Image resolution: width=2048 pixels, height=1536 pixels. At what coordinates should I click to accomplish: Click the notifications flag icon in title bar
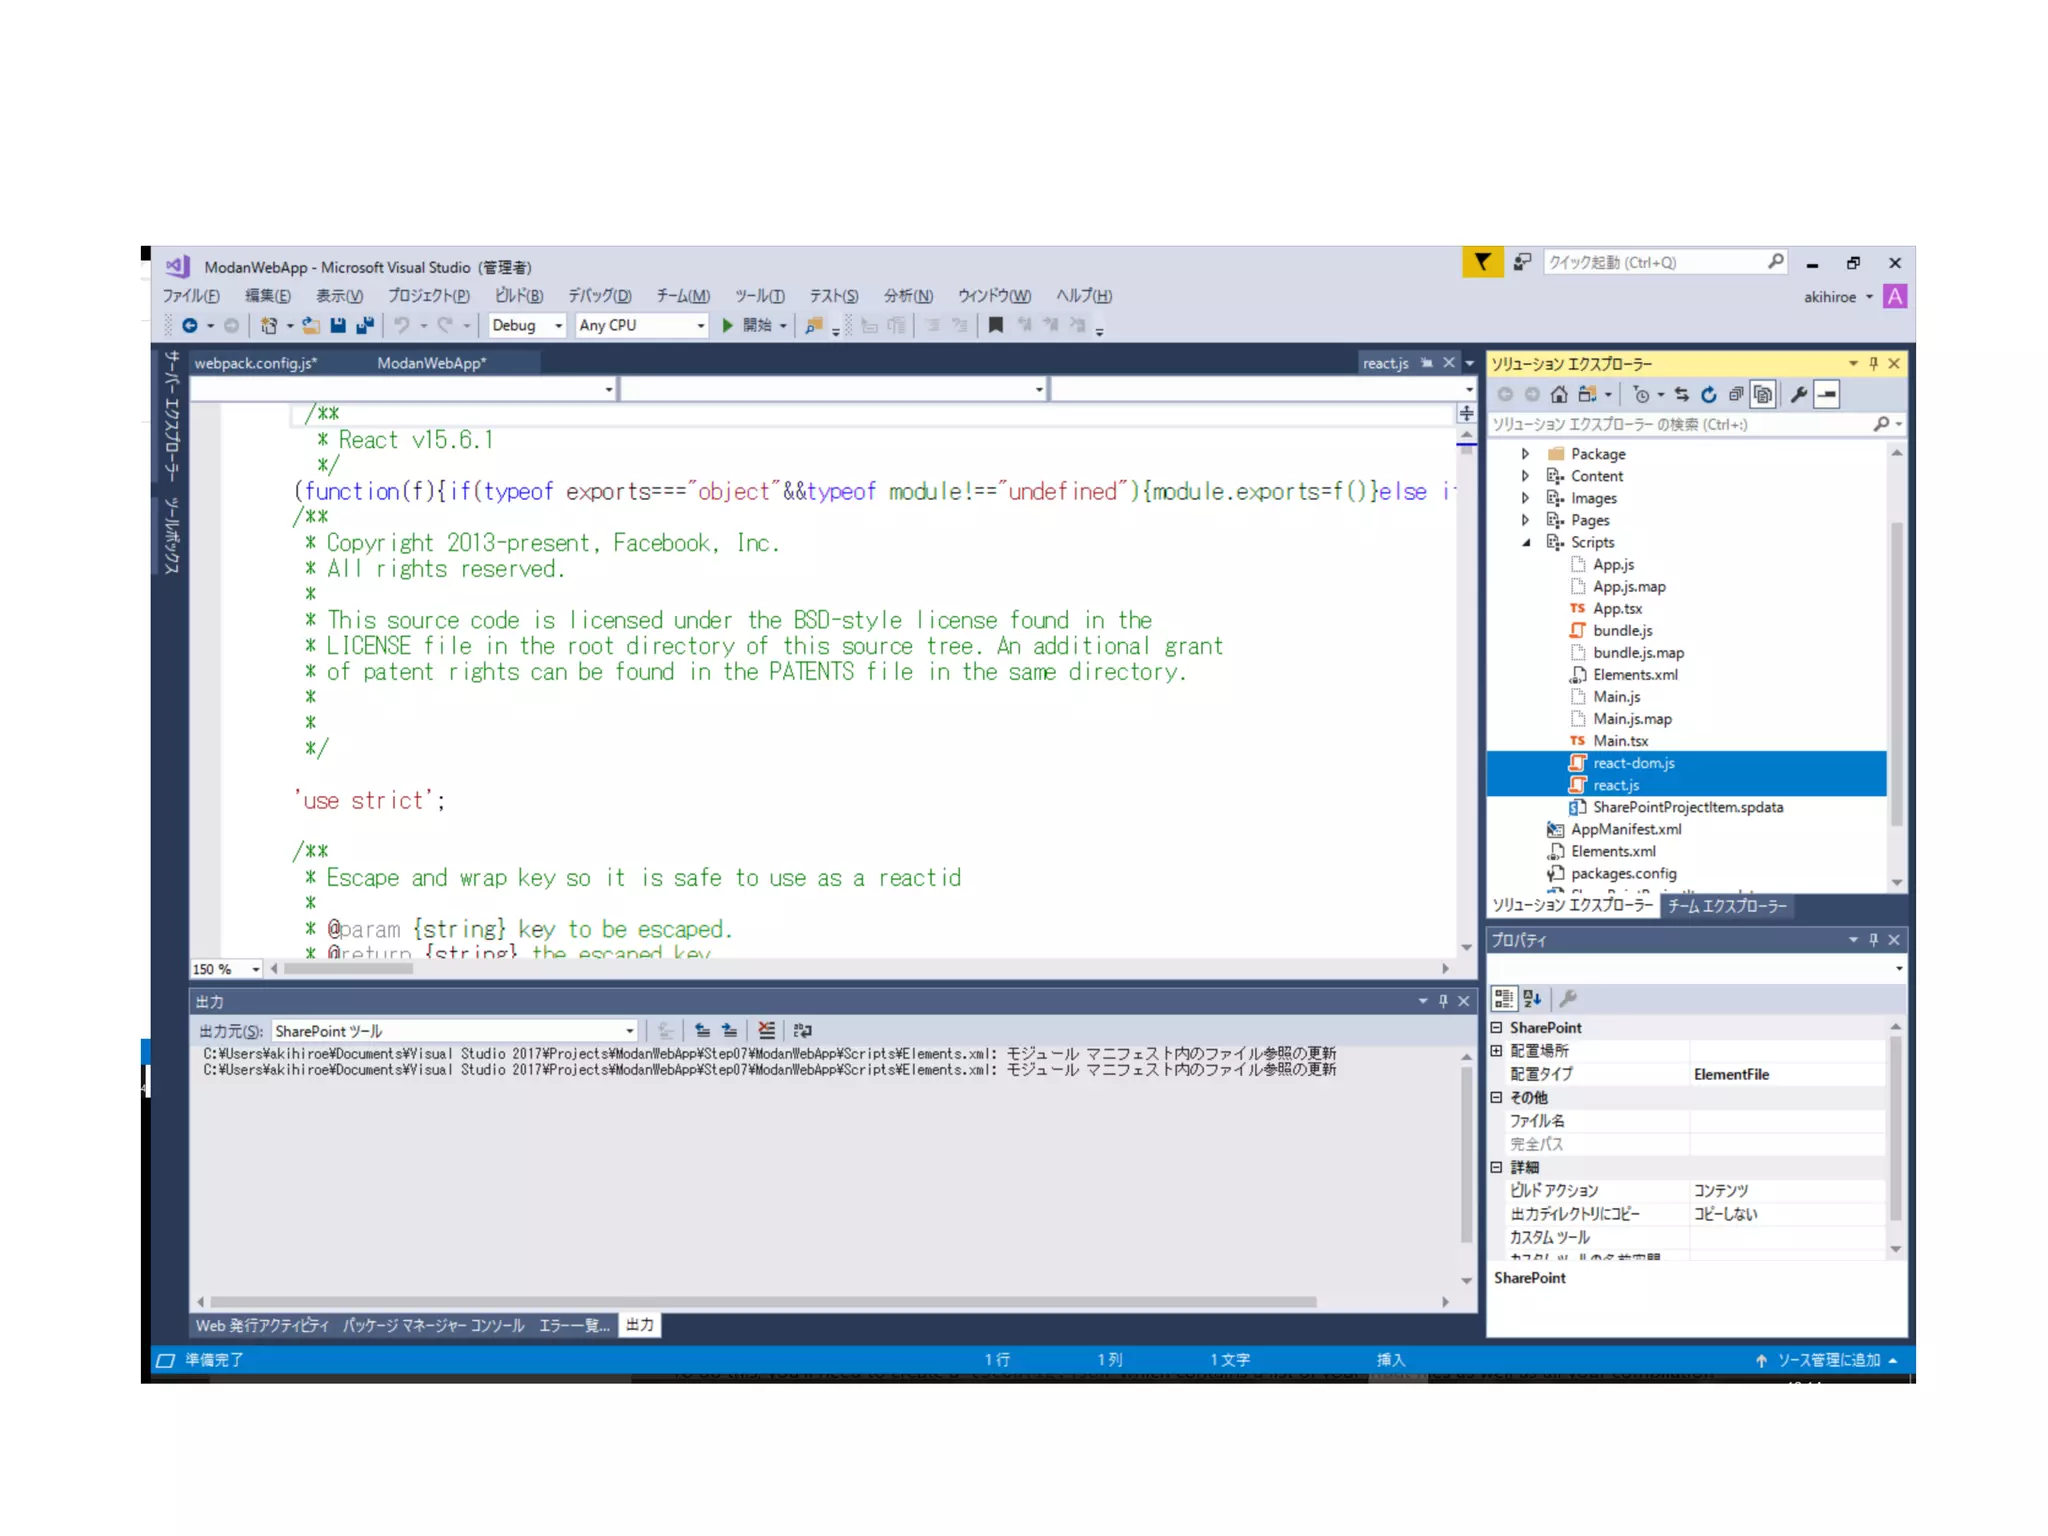1482,262
